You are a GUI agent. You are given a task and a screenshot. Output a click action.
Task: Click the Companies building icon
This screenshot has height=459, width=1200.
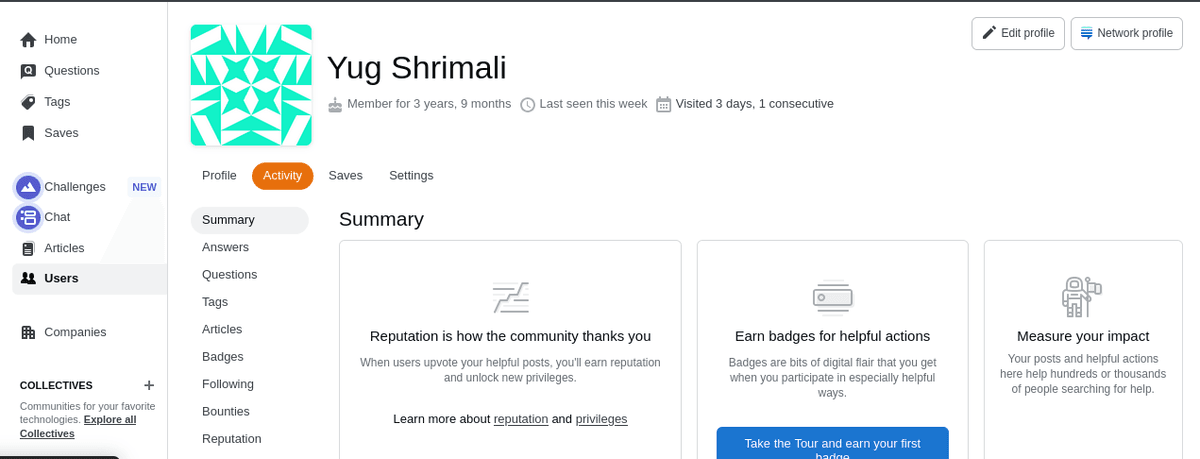click(28, 332)
